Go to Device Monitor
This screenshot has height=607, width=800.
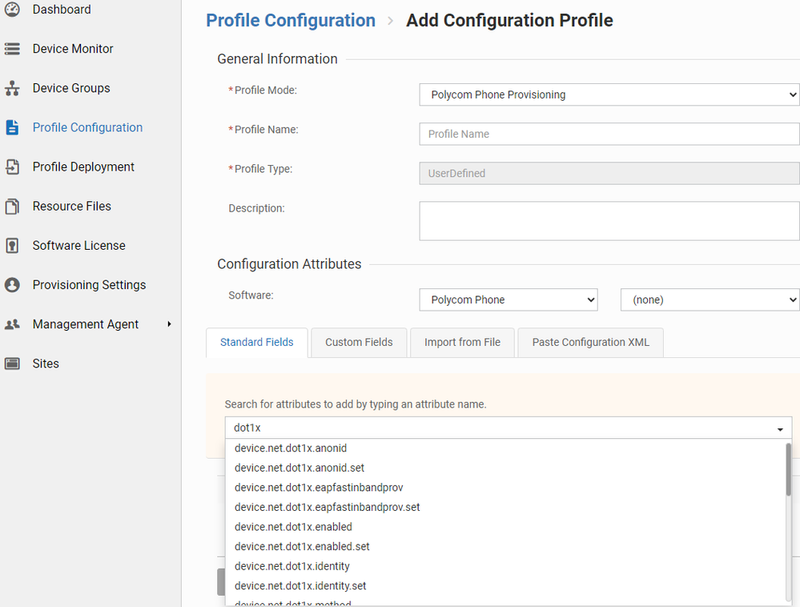click(x=73, y=49)
